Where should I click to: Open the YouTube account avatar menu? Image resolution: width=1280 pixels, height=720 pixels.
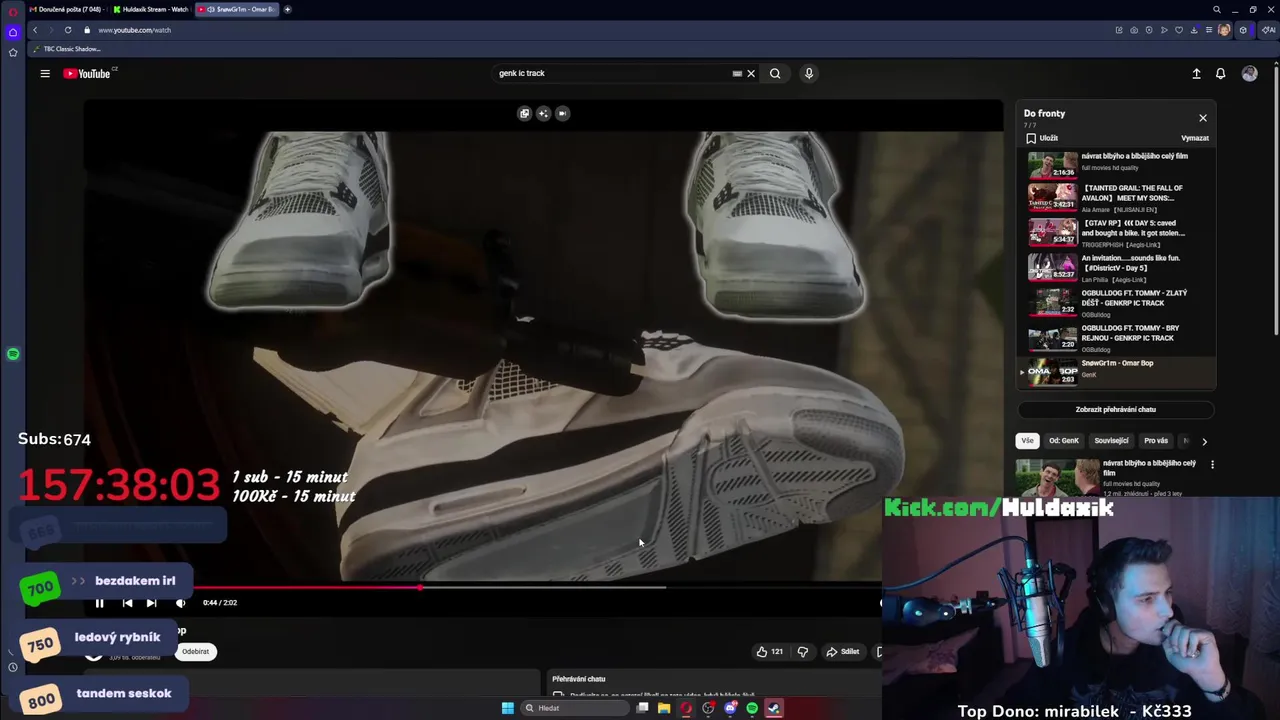[x=1249, y=73]
